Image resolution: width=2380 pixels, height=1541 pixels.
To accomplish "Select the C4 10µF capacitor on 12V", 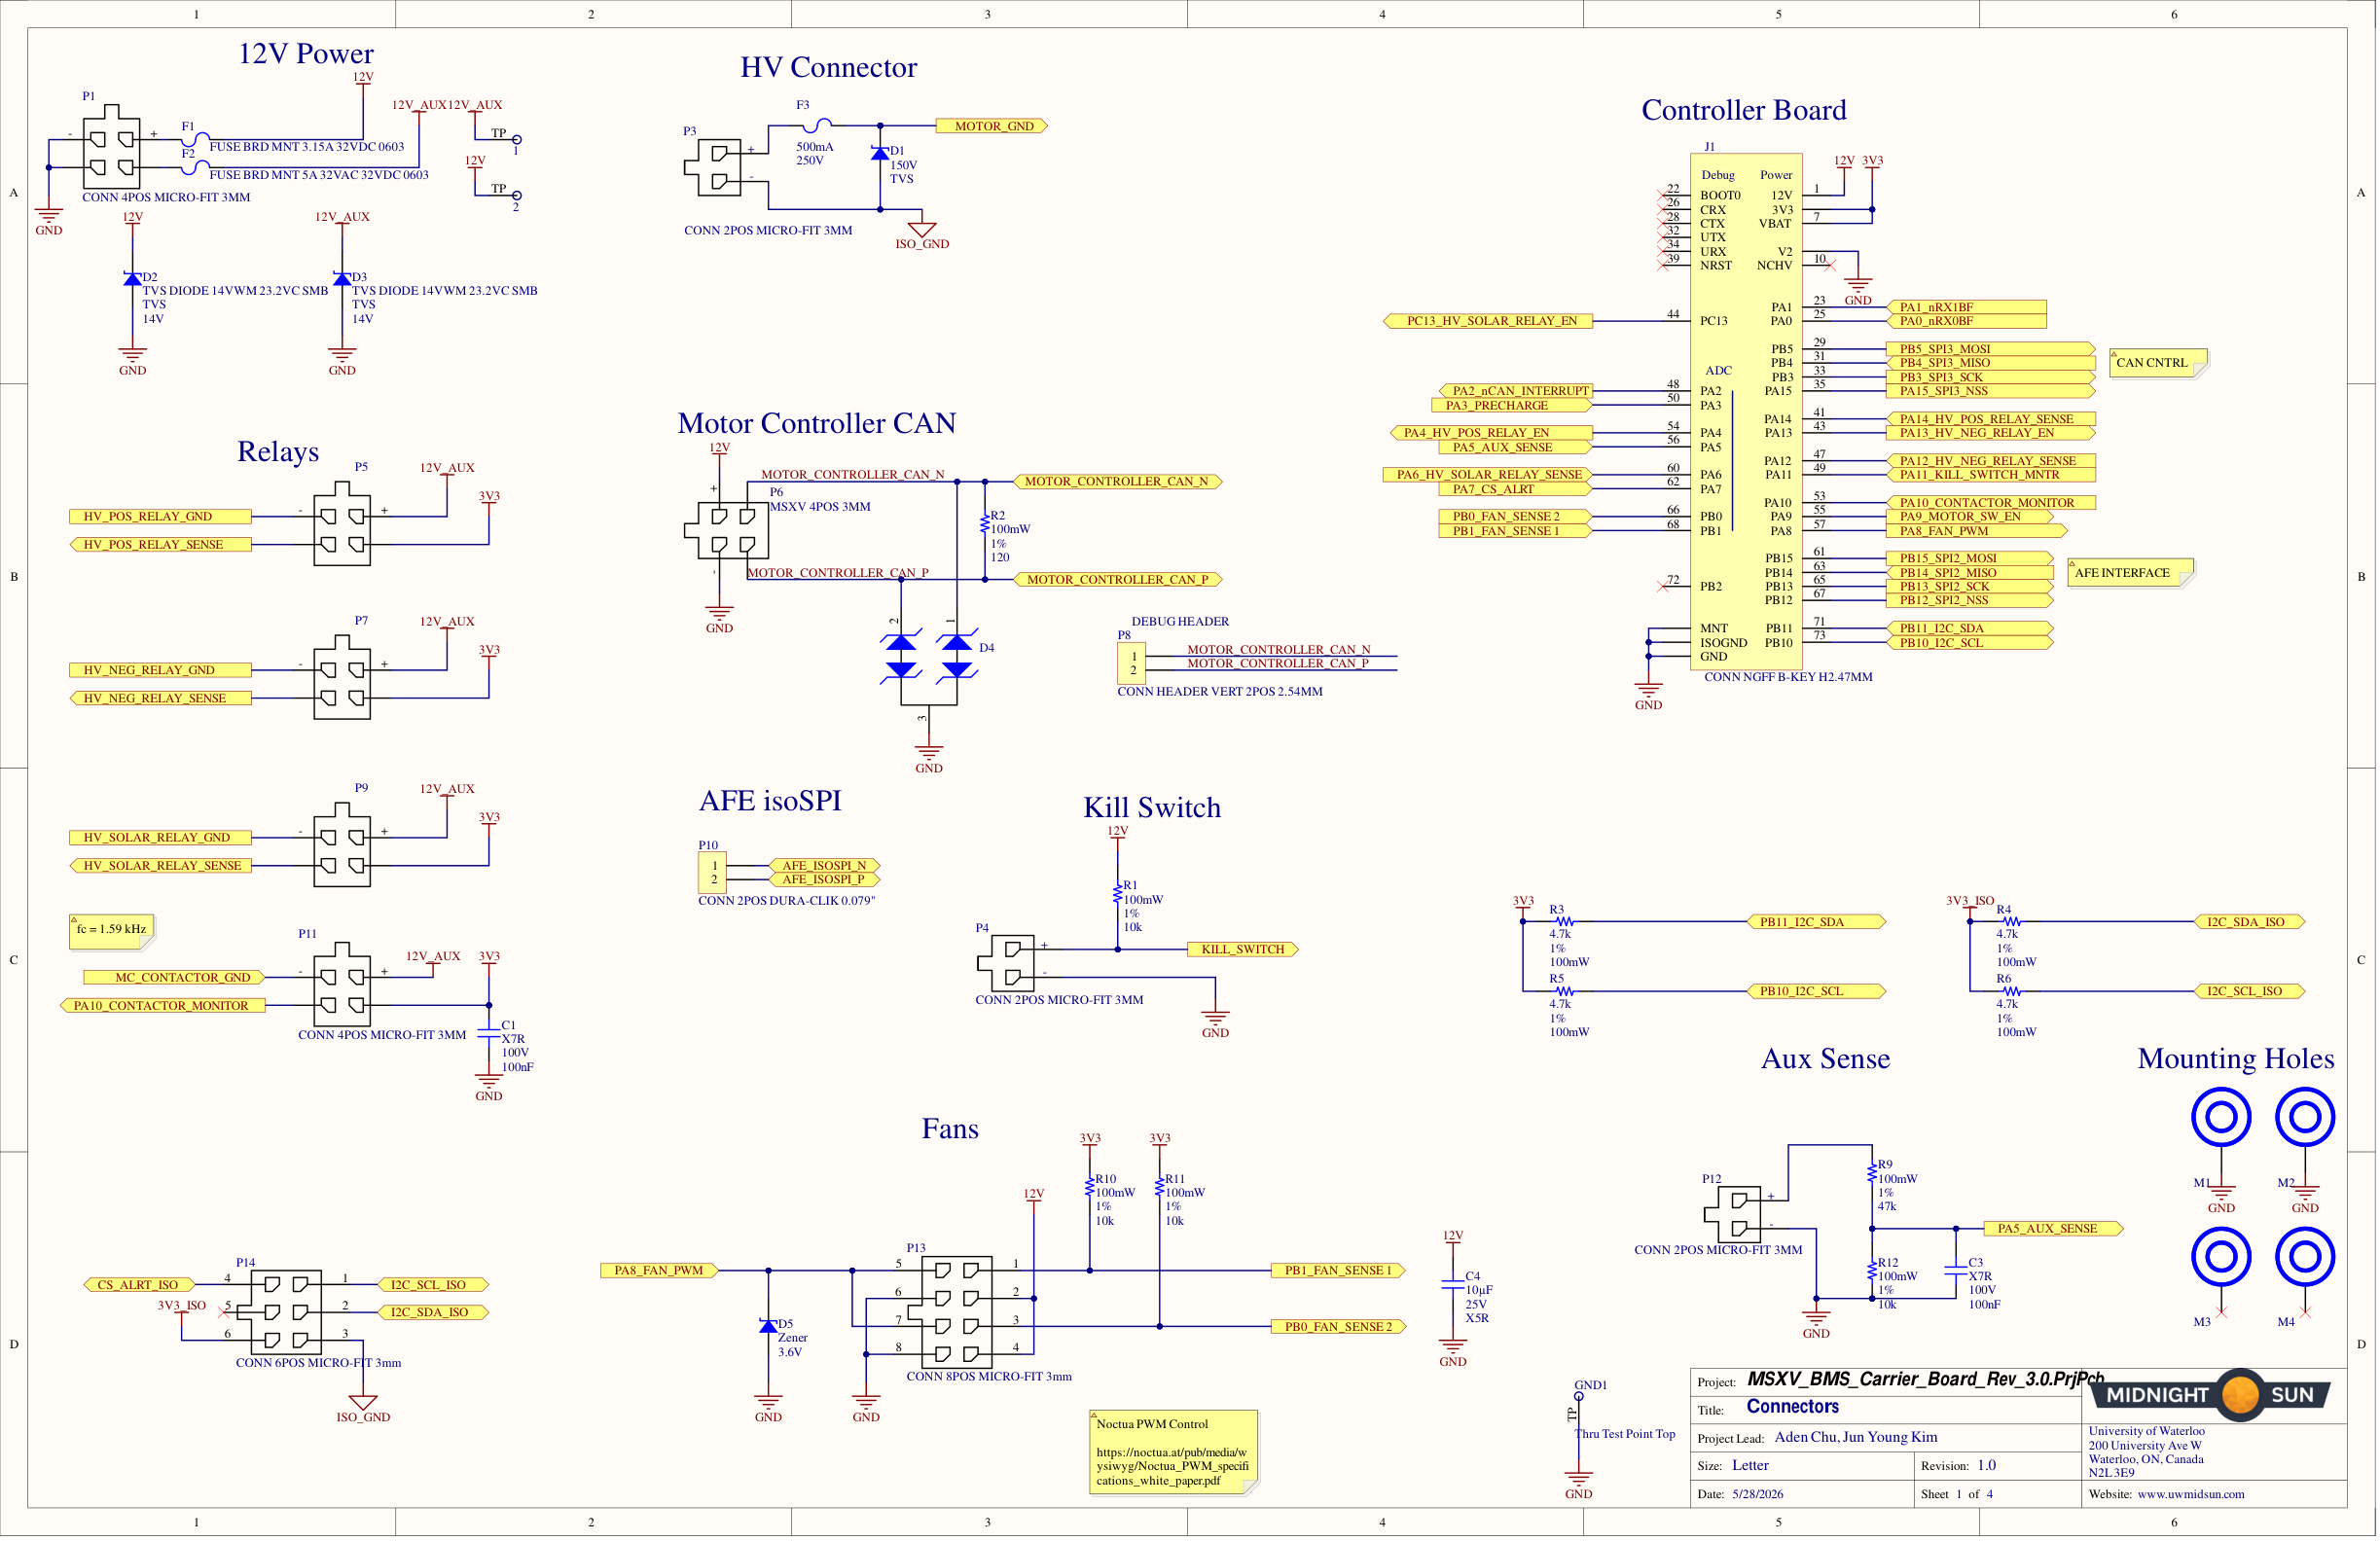I will (1453, 1285).
